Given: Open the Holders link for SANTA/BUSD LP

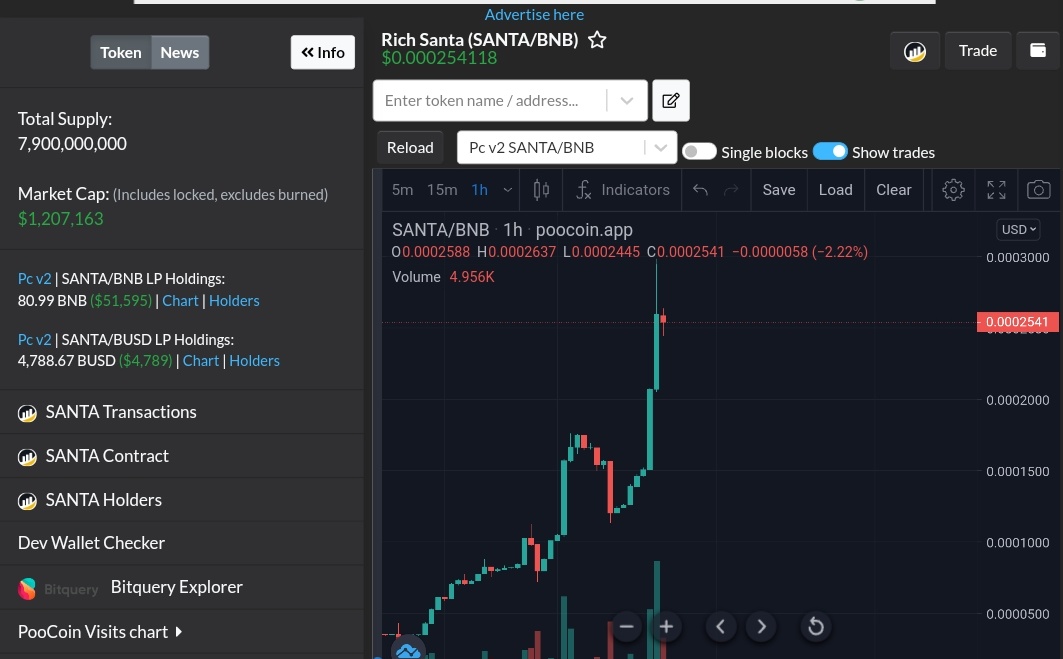Looking at the screenshot, I should 254,361.
